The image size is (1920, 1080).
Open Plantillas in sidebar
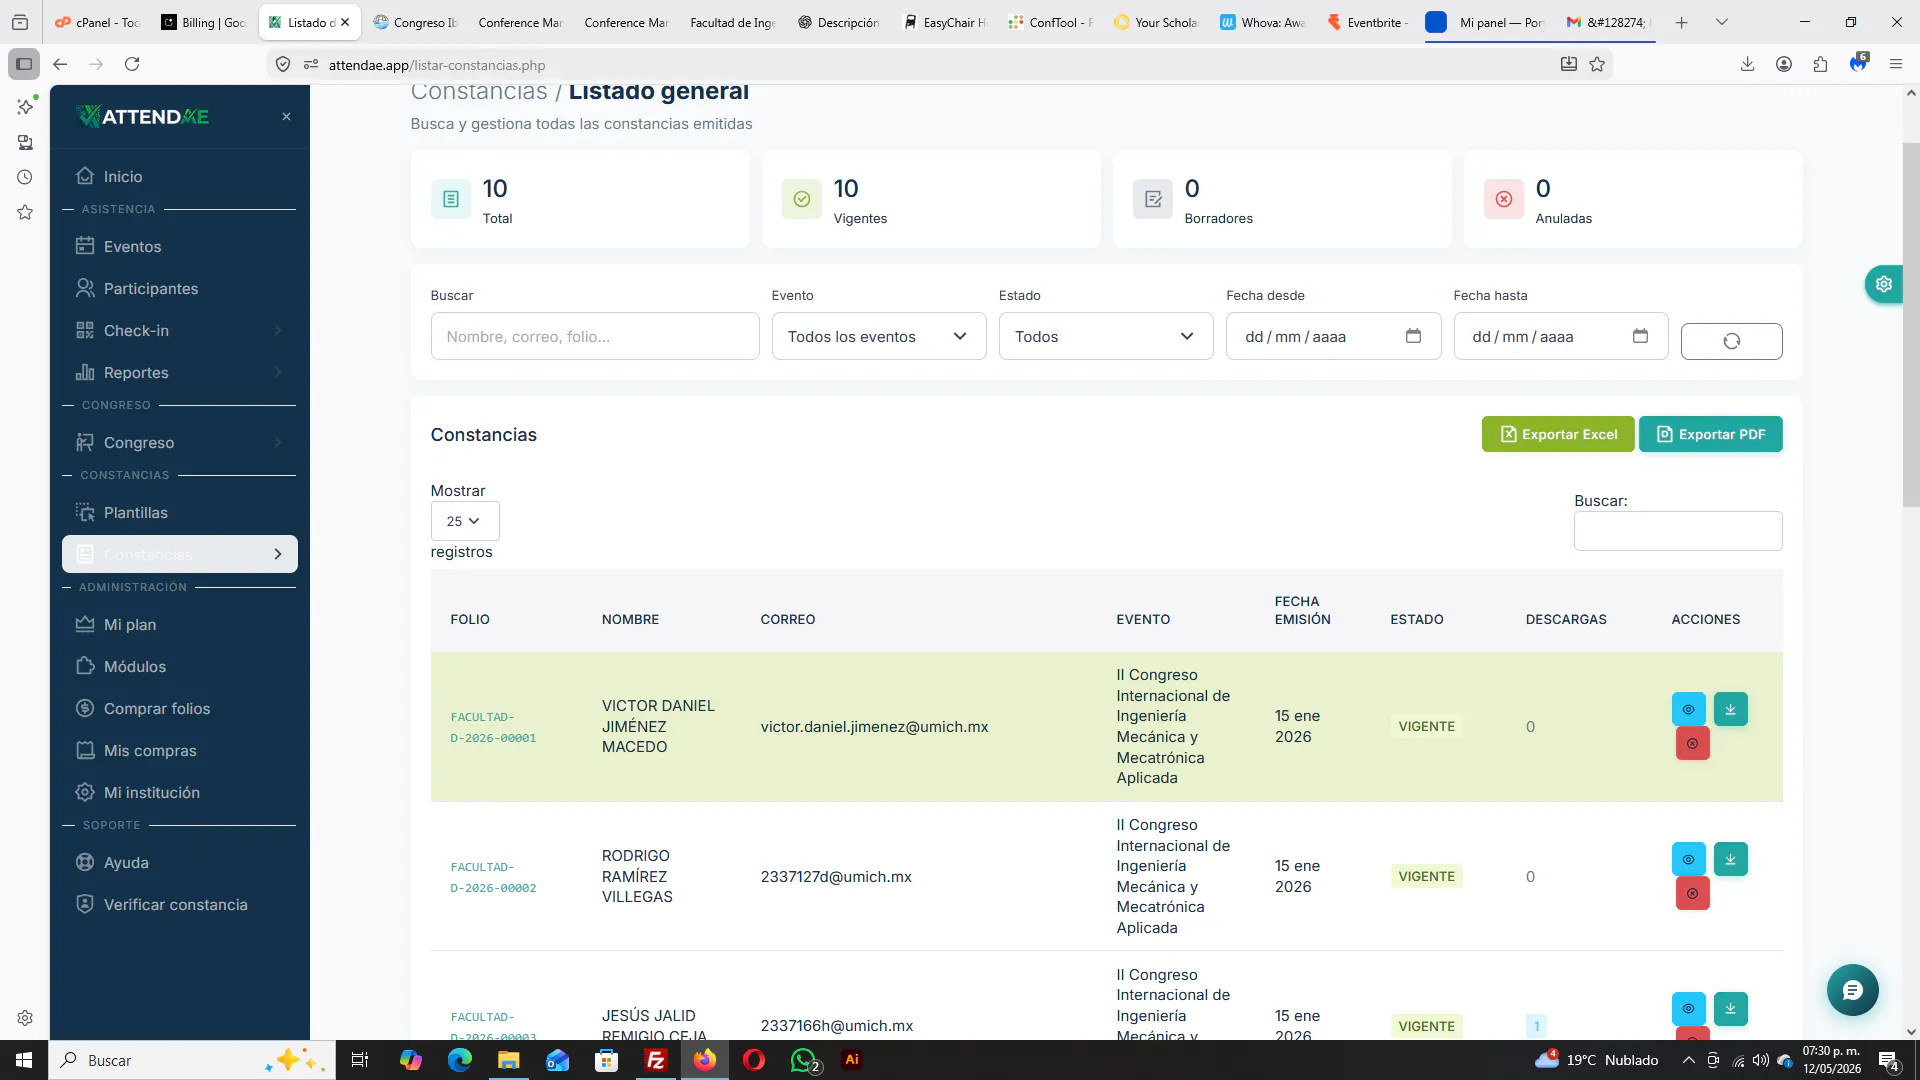point(179,513)
